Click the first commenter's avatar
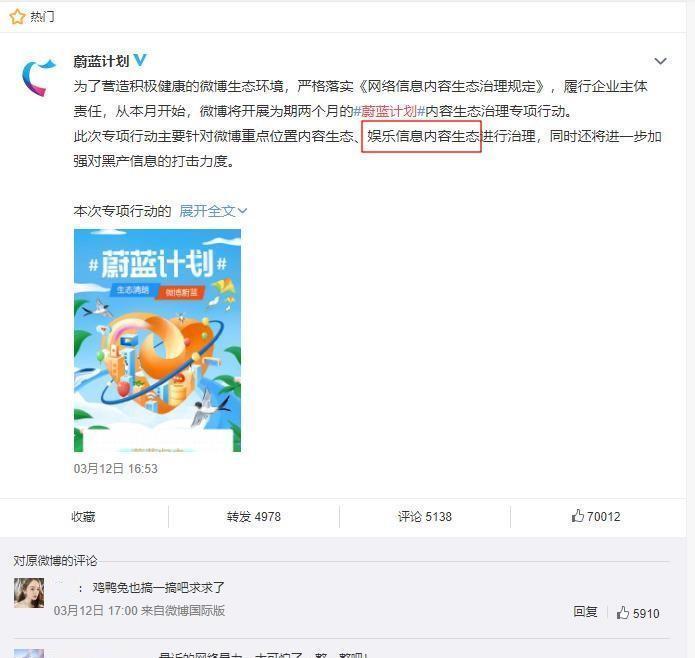695x658 pixels. click(29, 593)
